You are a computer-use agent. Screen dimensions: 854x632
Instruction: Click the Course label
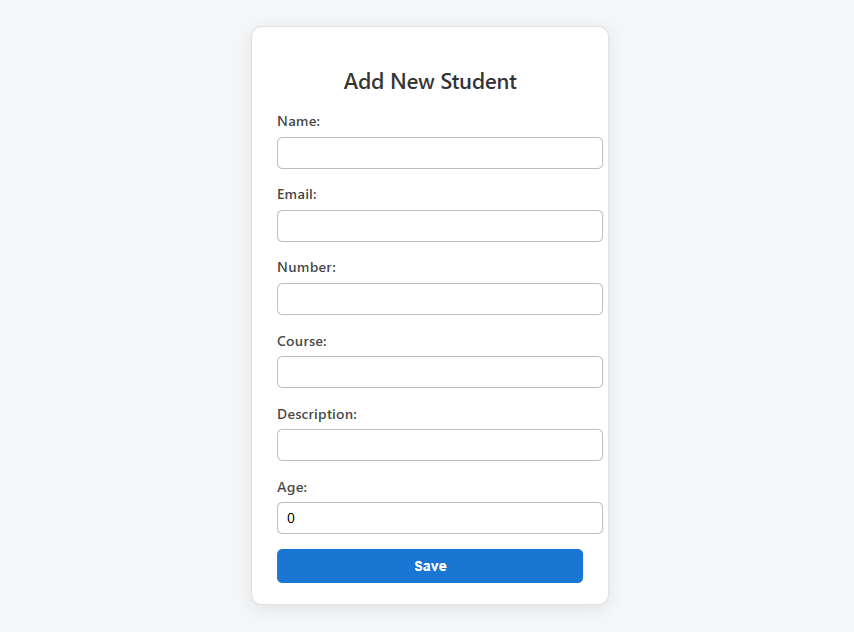tap(301, 341)
